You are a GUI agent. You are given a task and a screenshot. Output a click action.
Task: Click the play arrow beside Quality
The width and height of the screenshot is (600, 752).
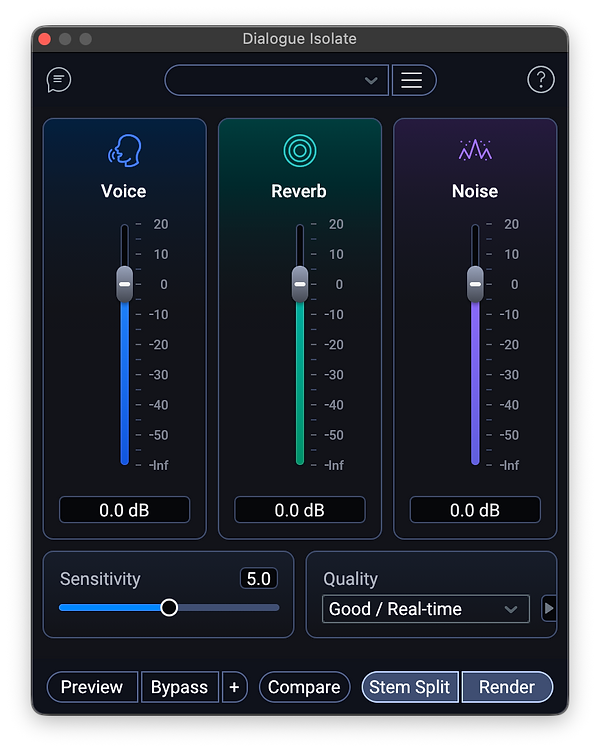[549, 608]
